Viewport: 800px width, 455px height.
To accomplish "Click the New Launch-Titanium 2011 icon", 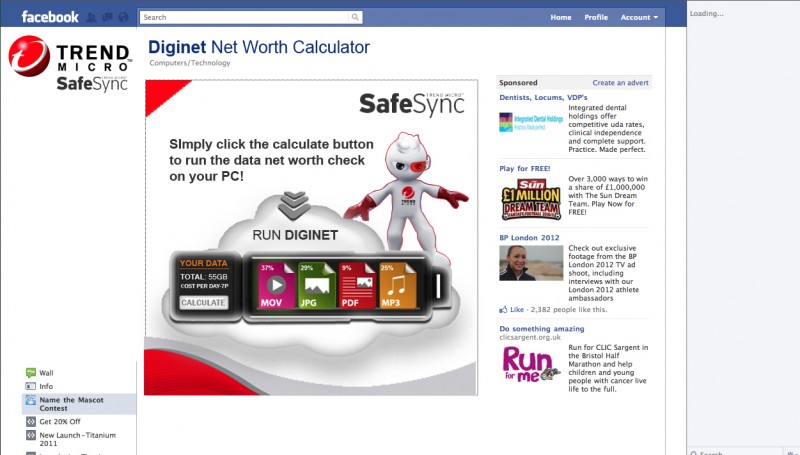I will (31, 435).
